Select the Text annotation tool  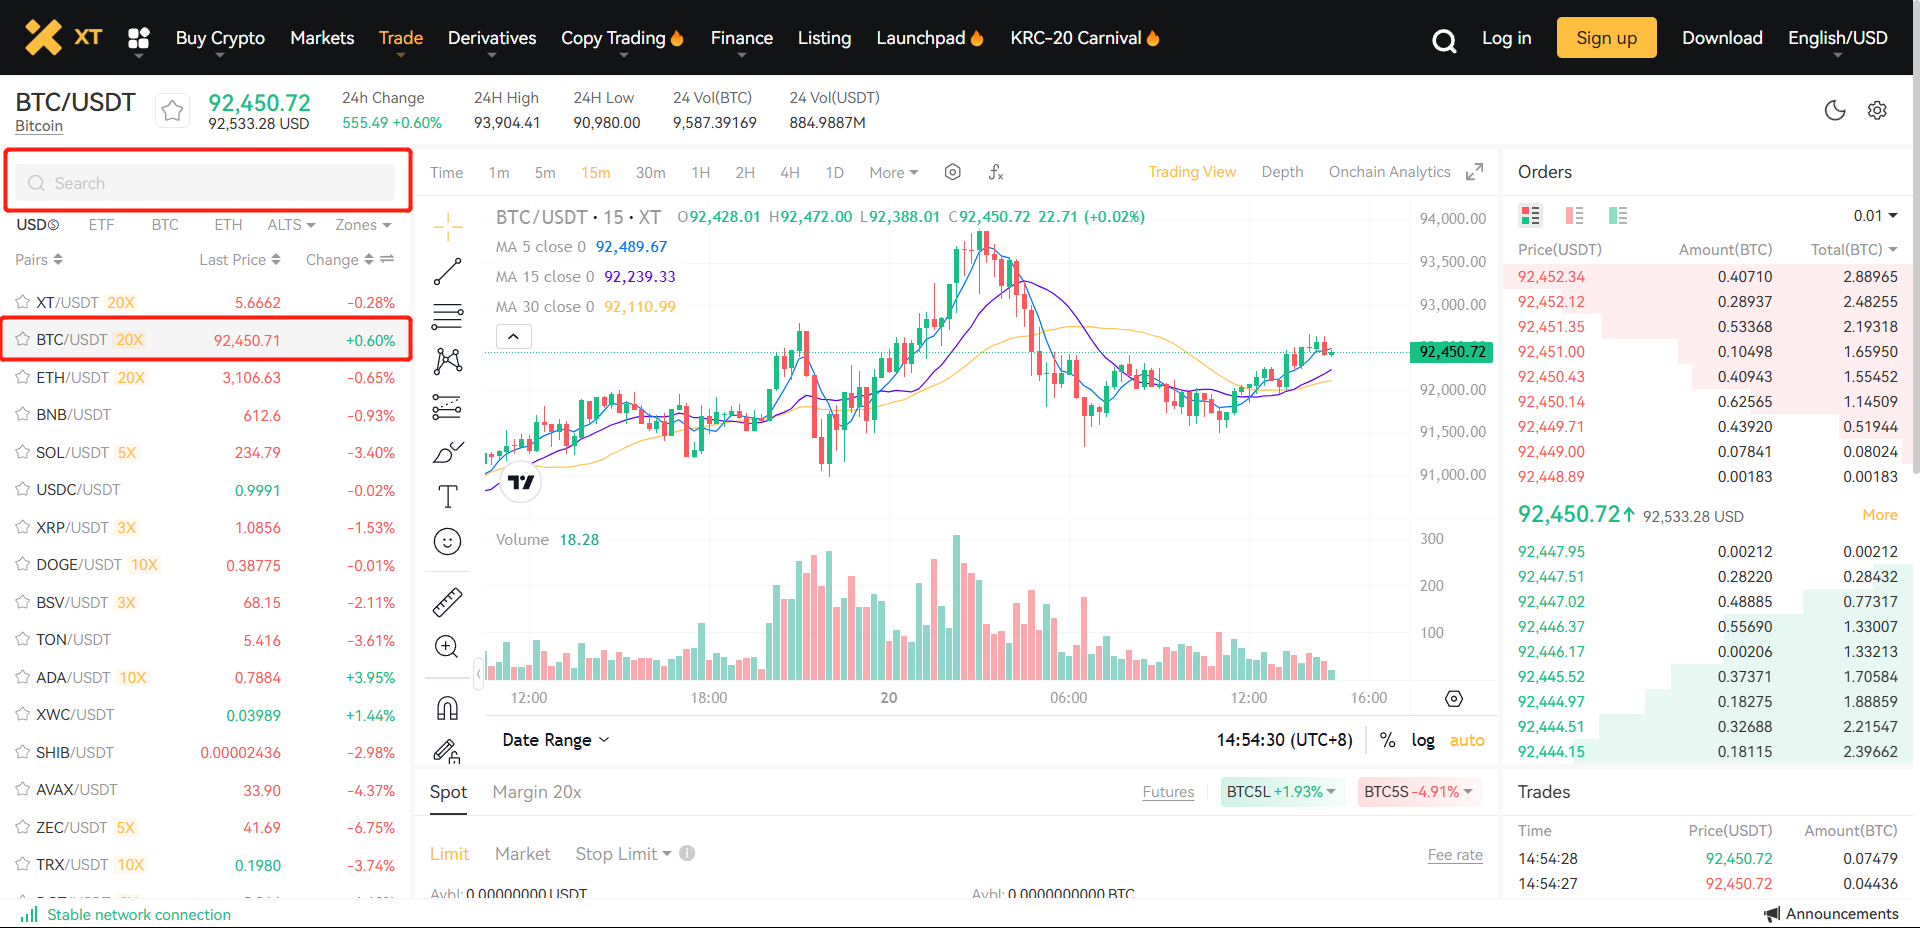(447, 497)
